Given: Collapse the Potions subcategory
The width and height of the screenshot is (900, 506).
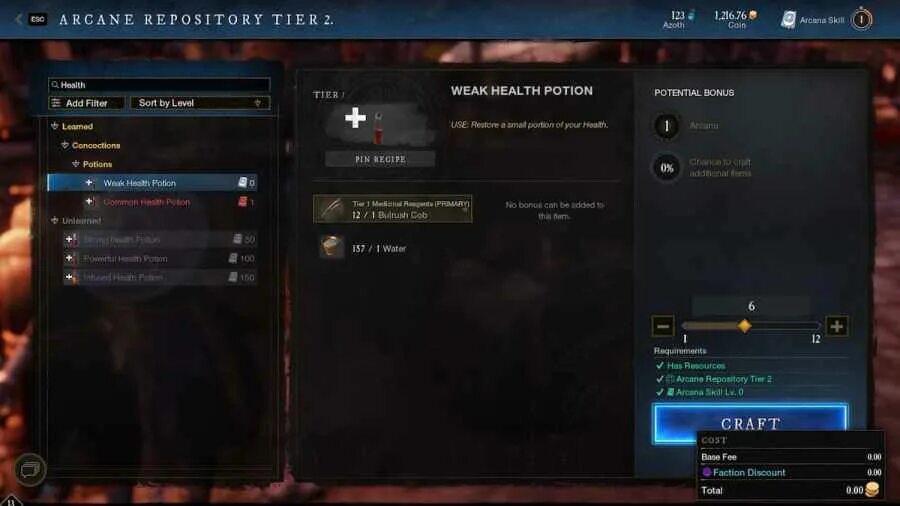Looking at the screenshot, I should 76,164.
